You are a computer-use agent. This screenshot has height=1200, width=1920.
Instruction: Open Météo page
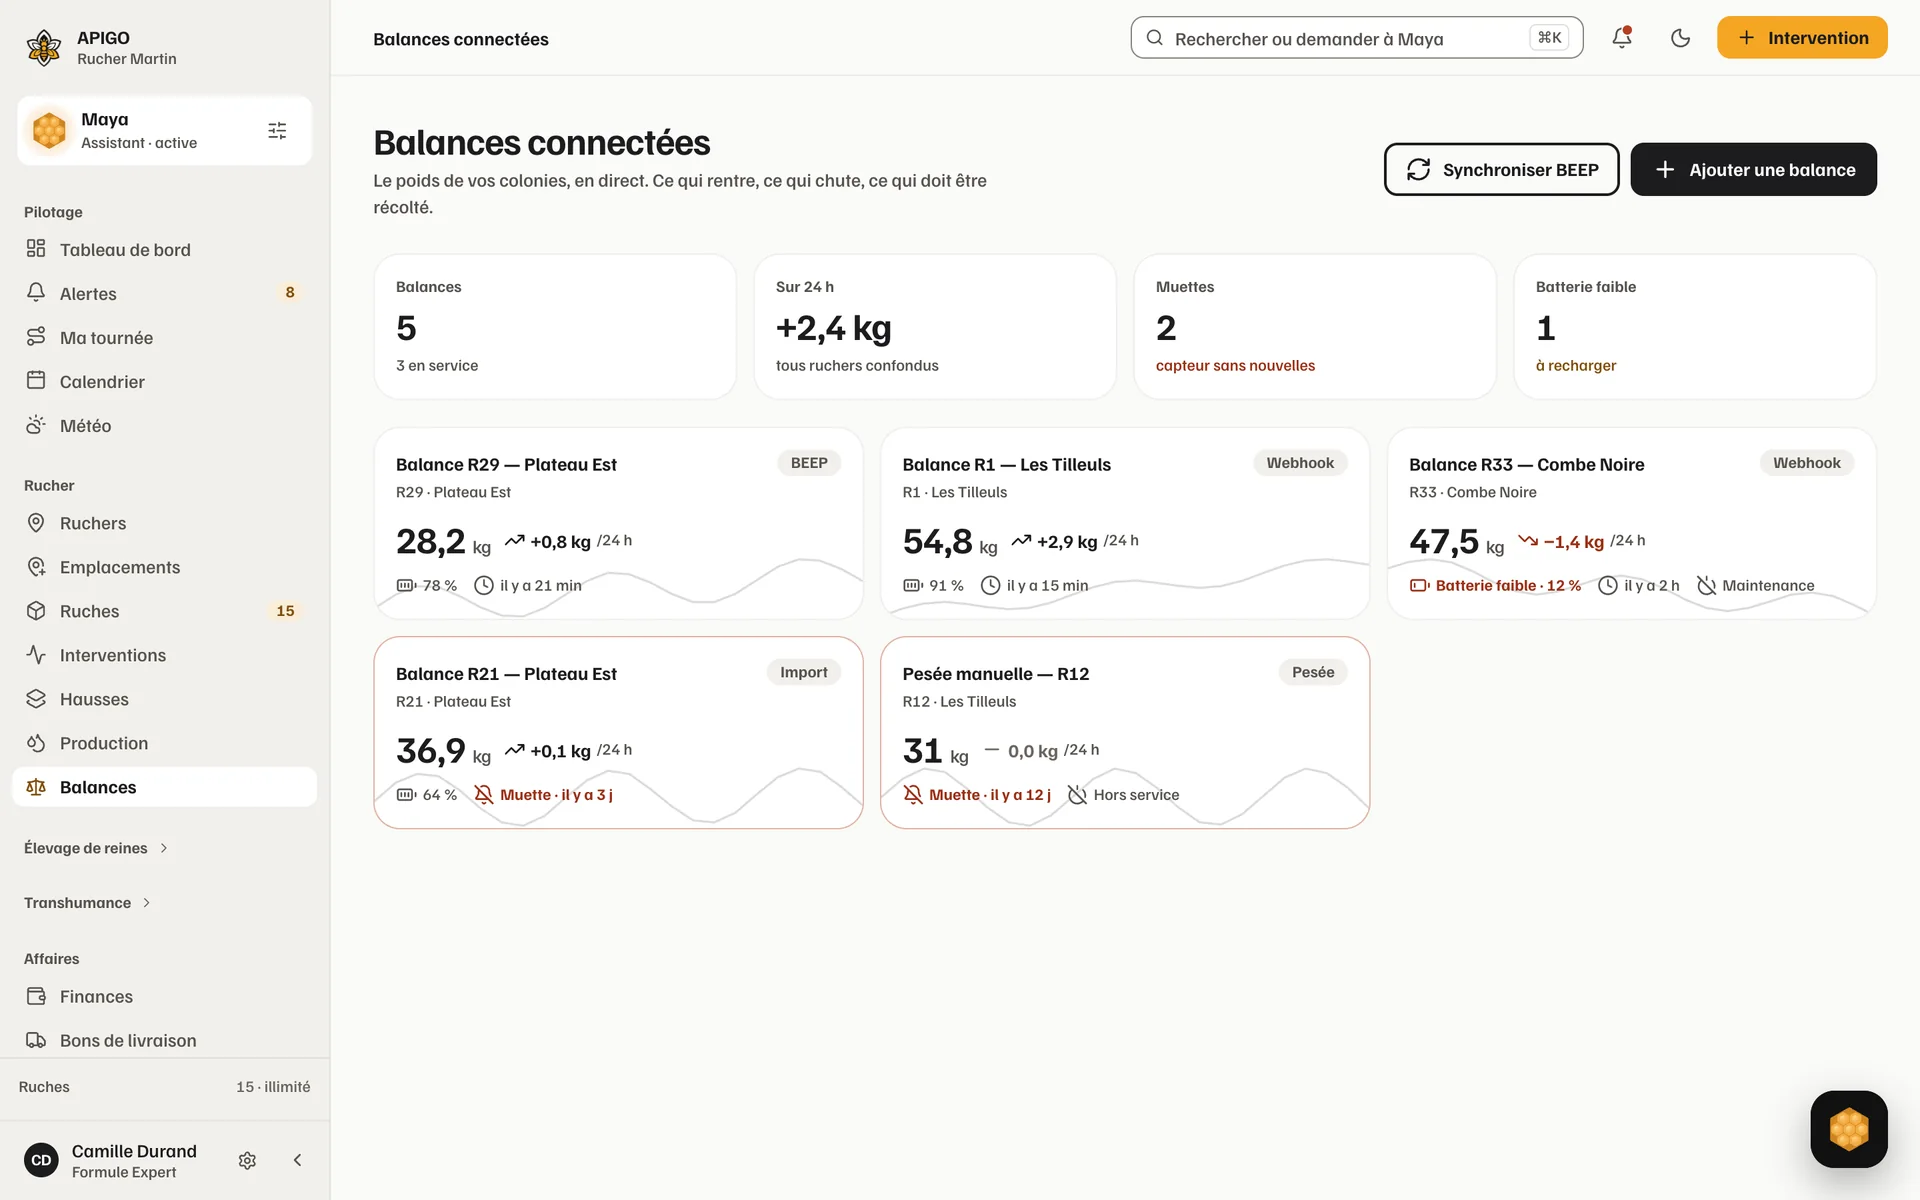point(164,425)
